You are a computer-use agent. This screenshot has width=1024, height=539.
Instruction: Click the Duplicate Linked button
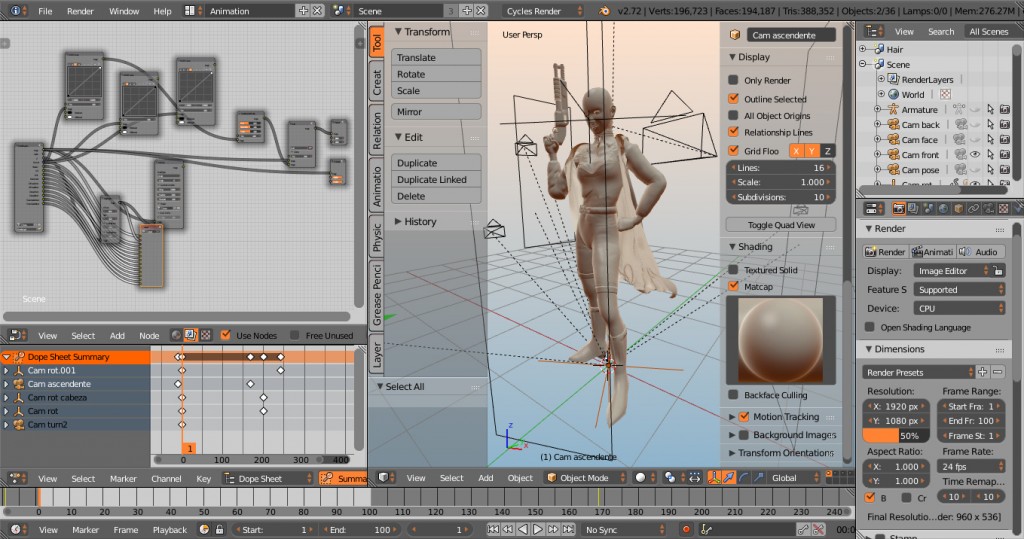click(x=436, y=180)
